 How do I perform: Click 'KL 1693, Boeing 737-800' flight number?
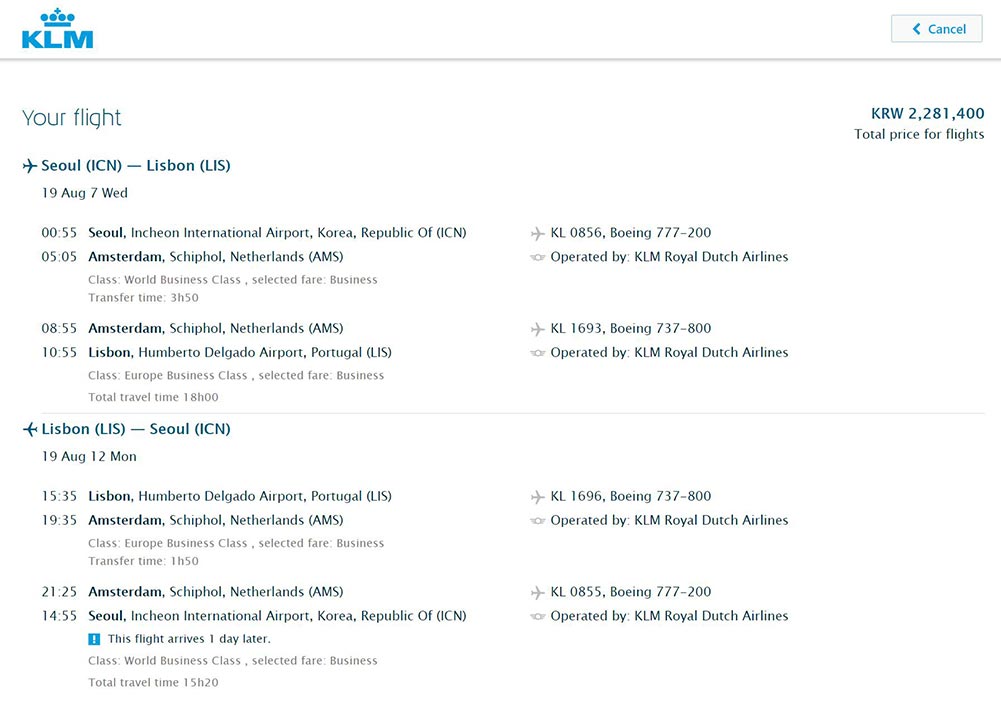[x=631, y=329]
